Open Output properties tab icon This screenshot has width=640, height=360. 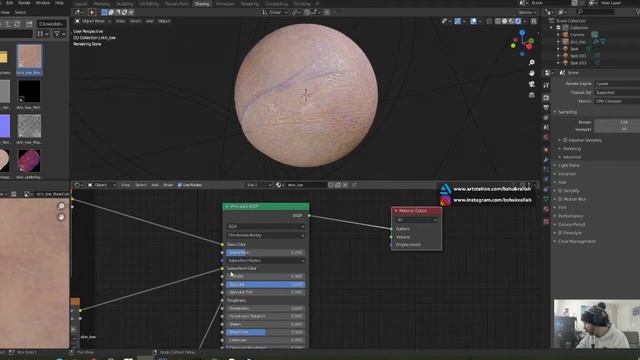546,108
